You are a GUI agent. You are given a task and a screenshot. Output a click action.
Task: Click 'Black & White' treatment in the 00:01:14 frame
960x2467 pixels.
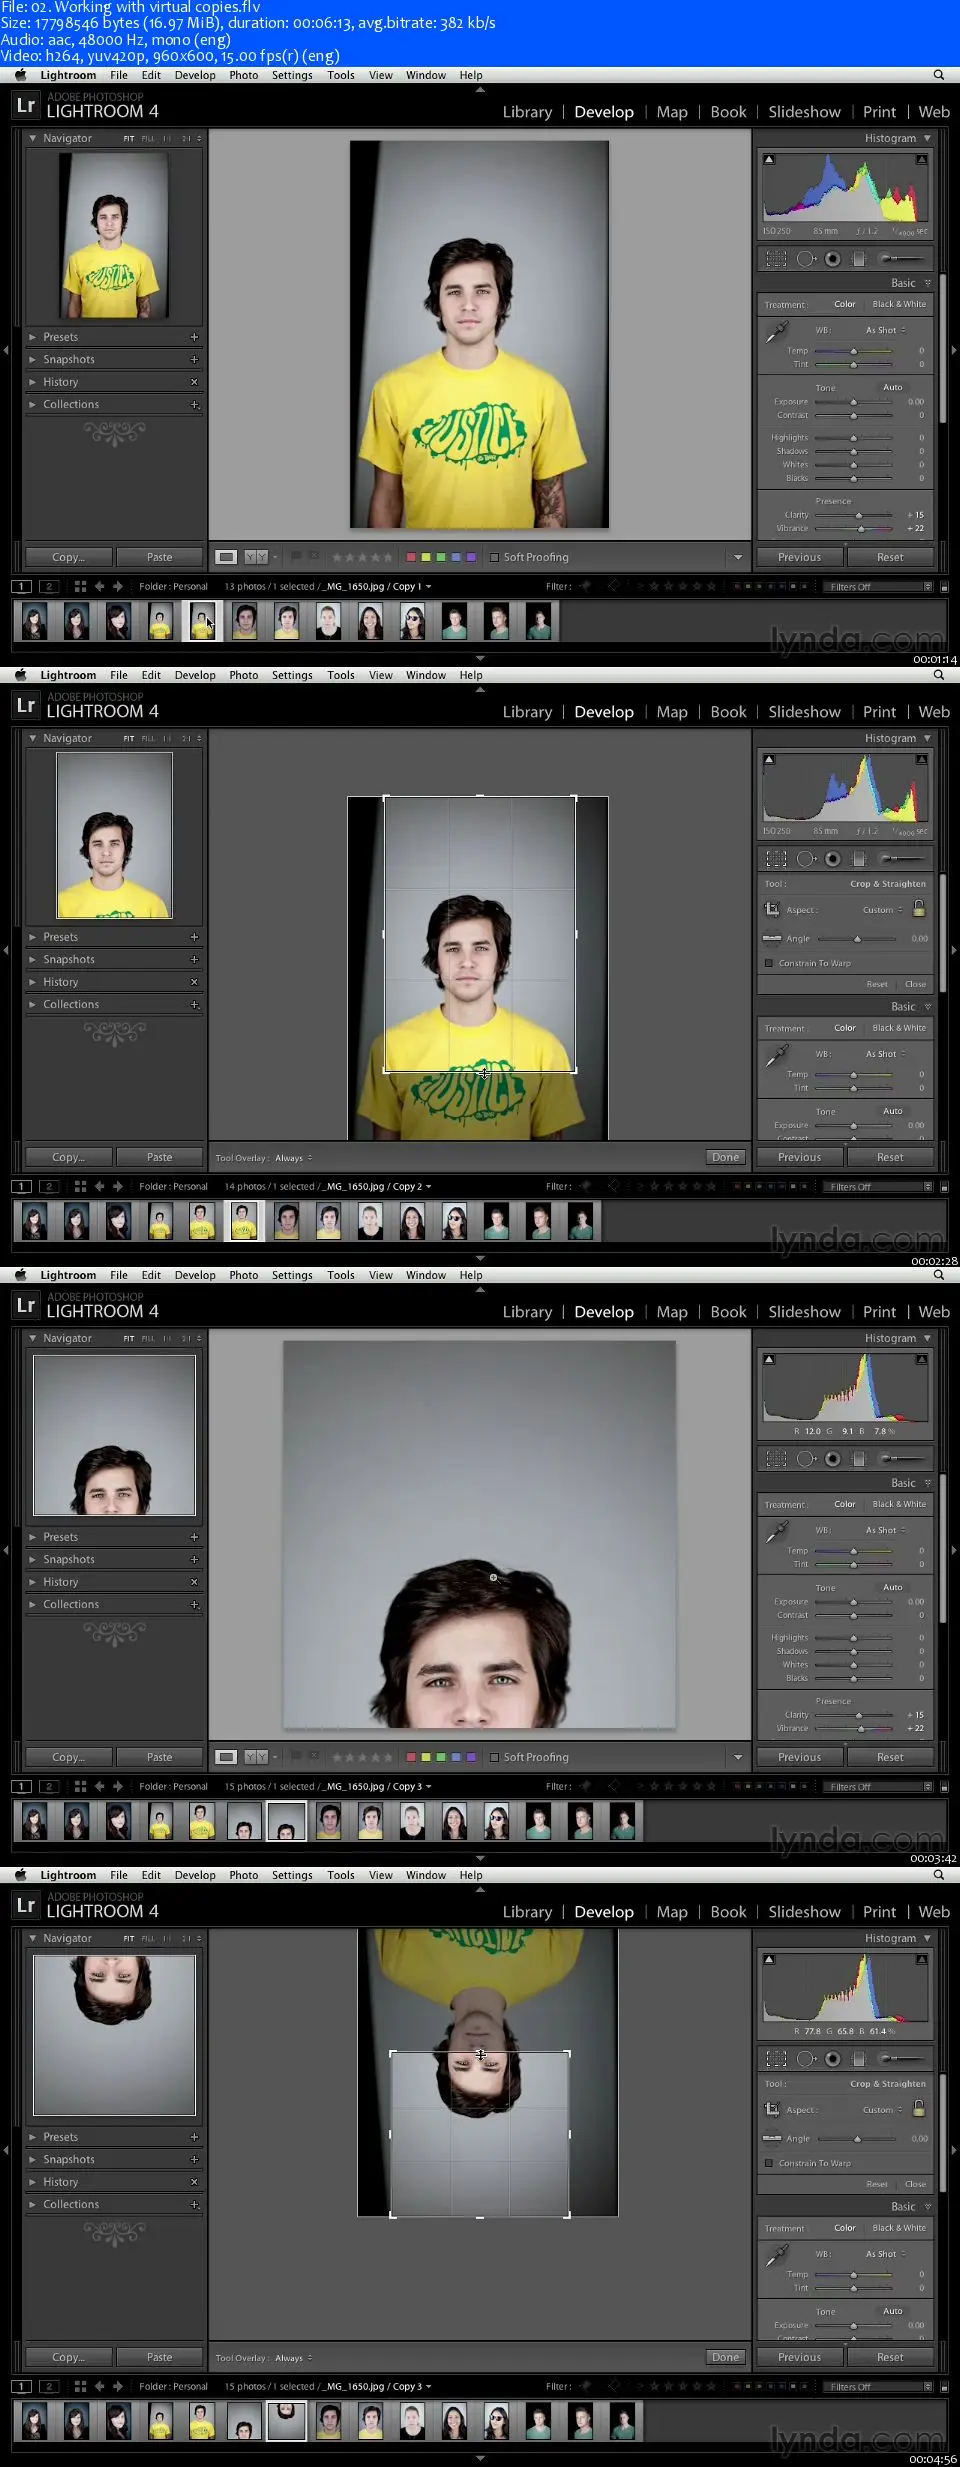tap(899, 304)
